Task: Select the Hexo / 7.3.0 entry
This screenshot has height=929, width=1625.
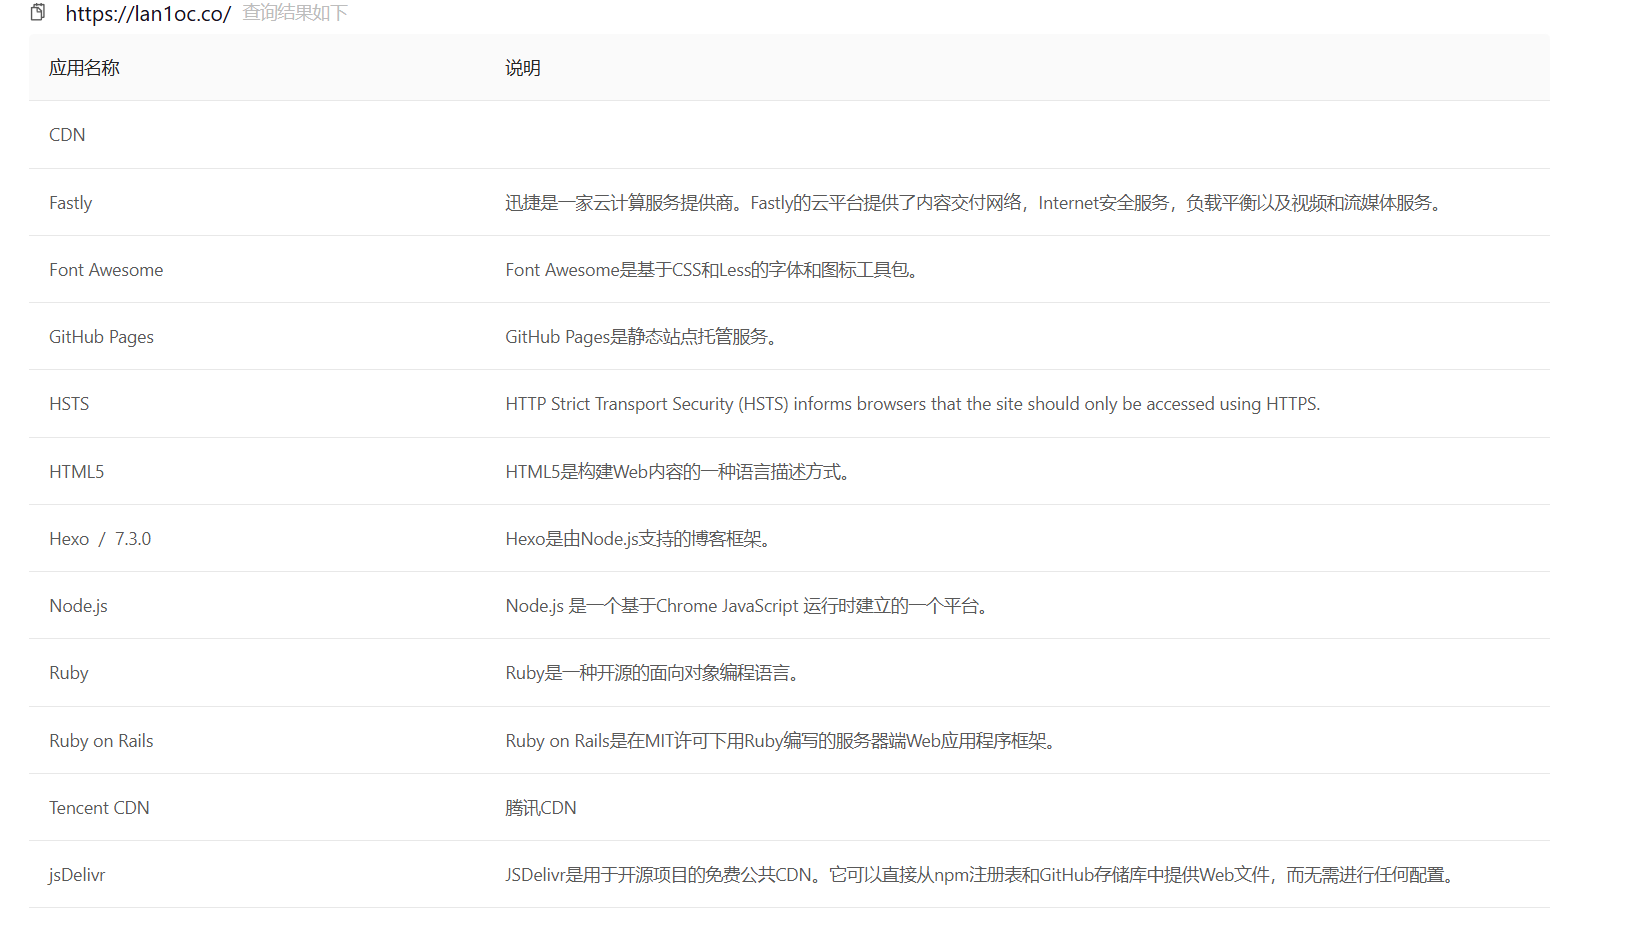Action: click(100, 539)
